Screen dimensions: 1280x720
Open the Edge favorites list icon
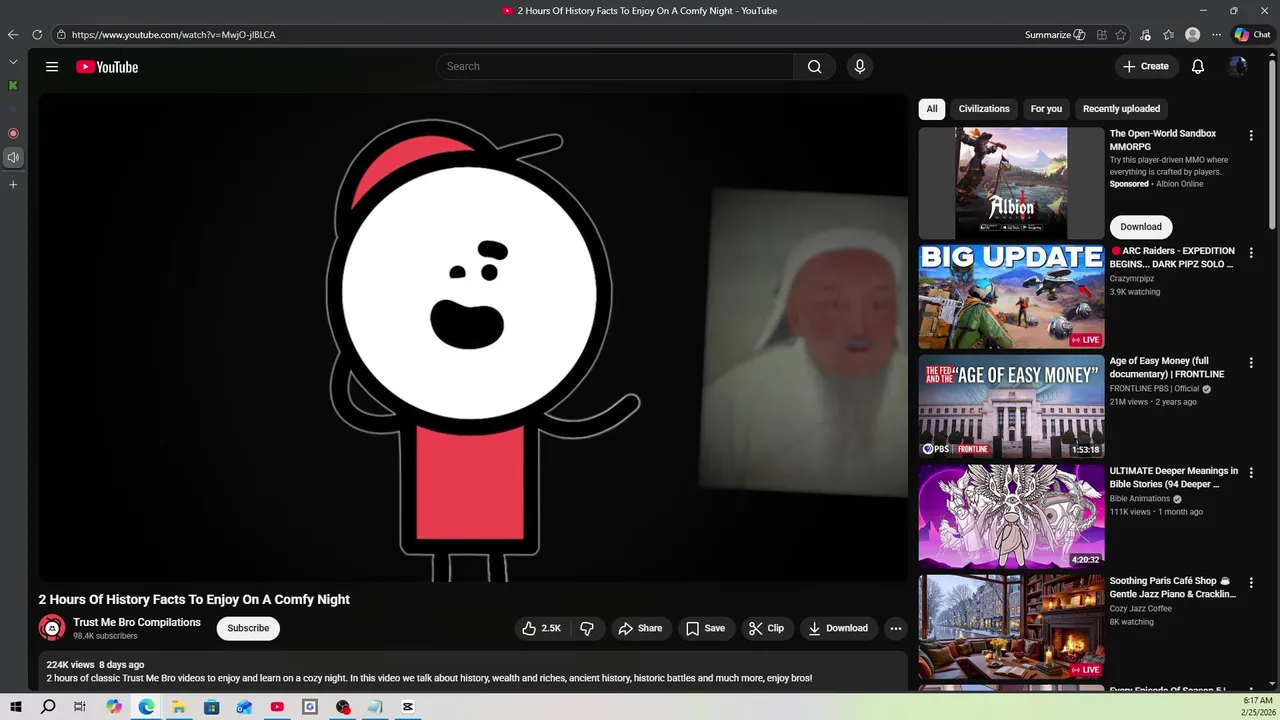coord(1168,35)
